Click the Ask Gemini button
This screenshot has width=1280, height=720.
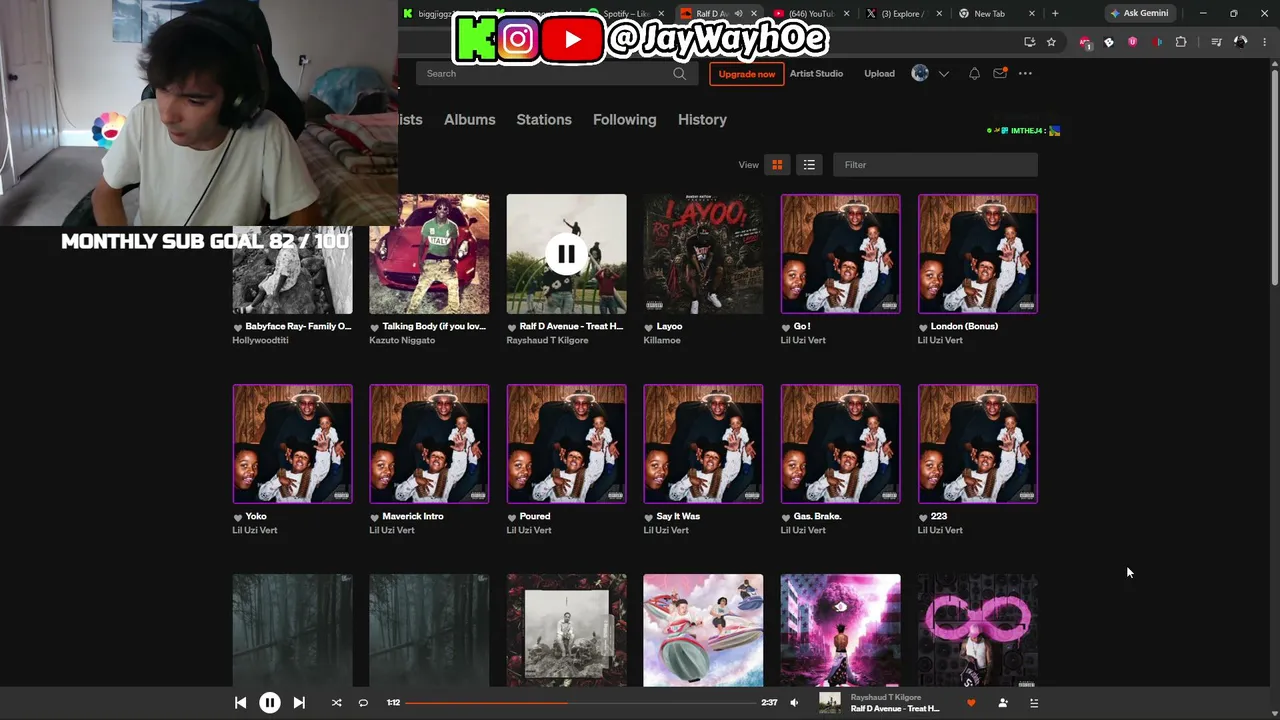coord(1139,13)
